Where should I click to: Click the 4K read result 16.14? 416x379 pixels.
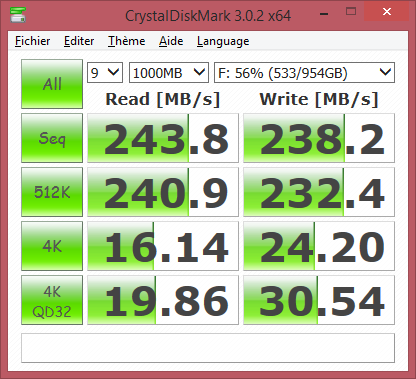(163, 246)
